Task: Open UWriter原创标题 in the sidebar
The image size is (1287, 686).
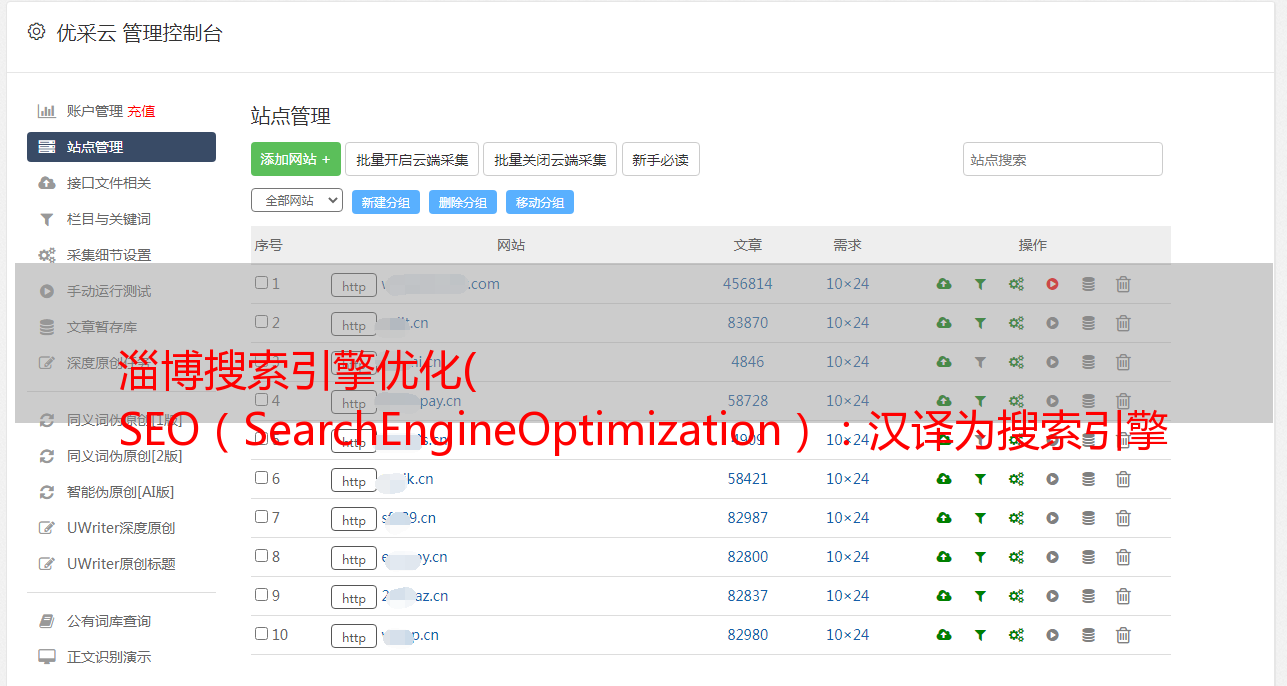Action: (121, 564)
